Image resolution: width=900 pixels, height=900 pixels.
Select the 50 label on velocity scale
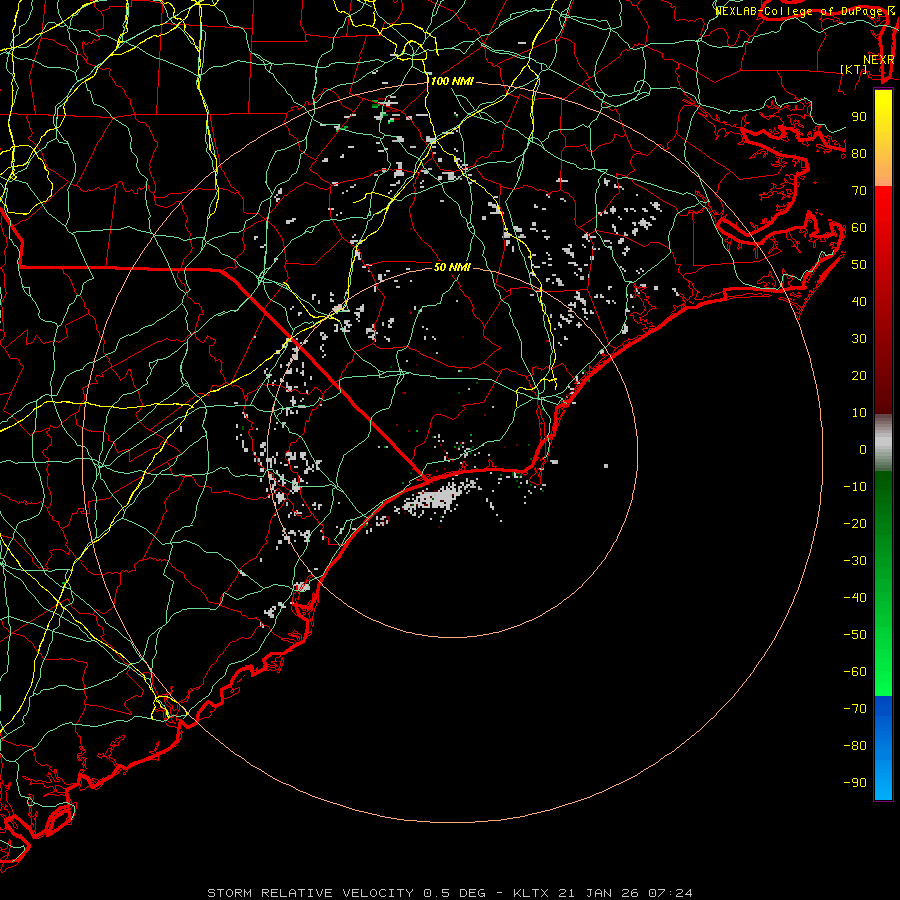(859, 265)
